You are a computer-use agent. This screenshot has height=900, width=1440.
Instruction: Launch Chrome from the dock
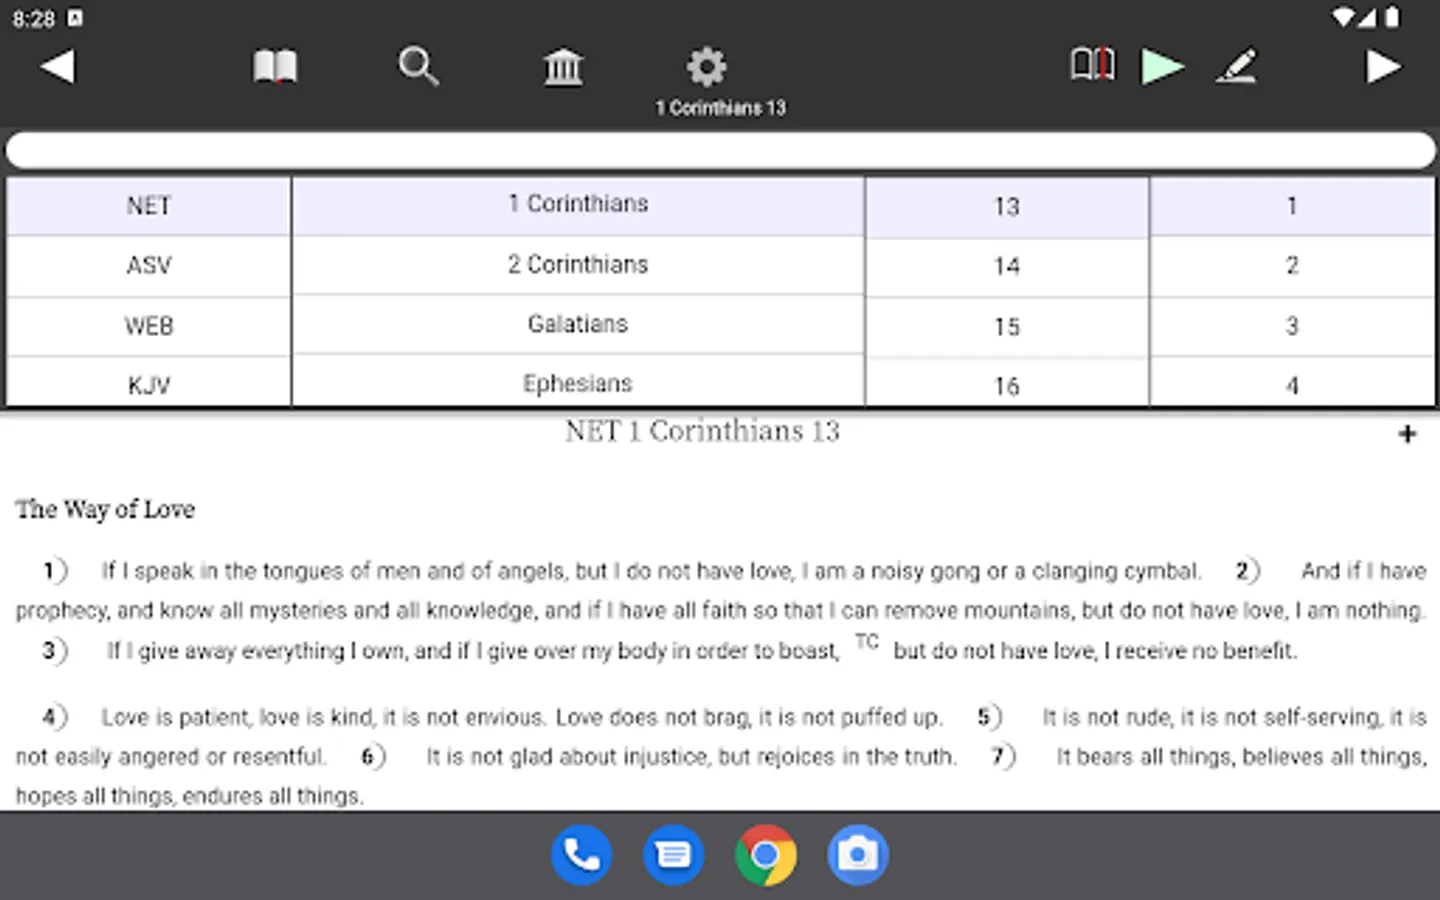[766, 855]
